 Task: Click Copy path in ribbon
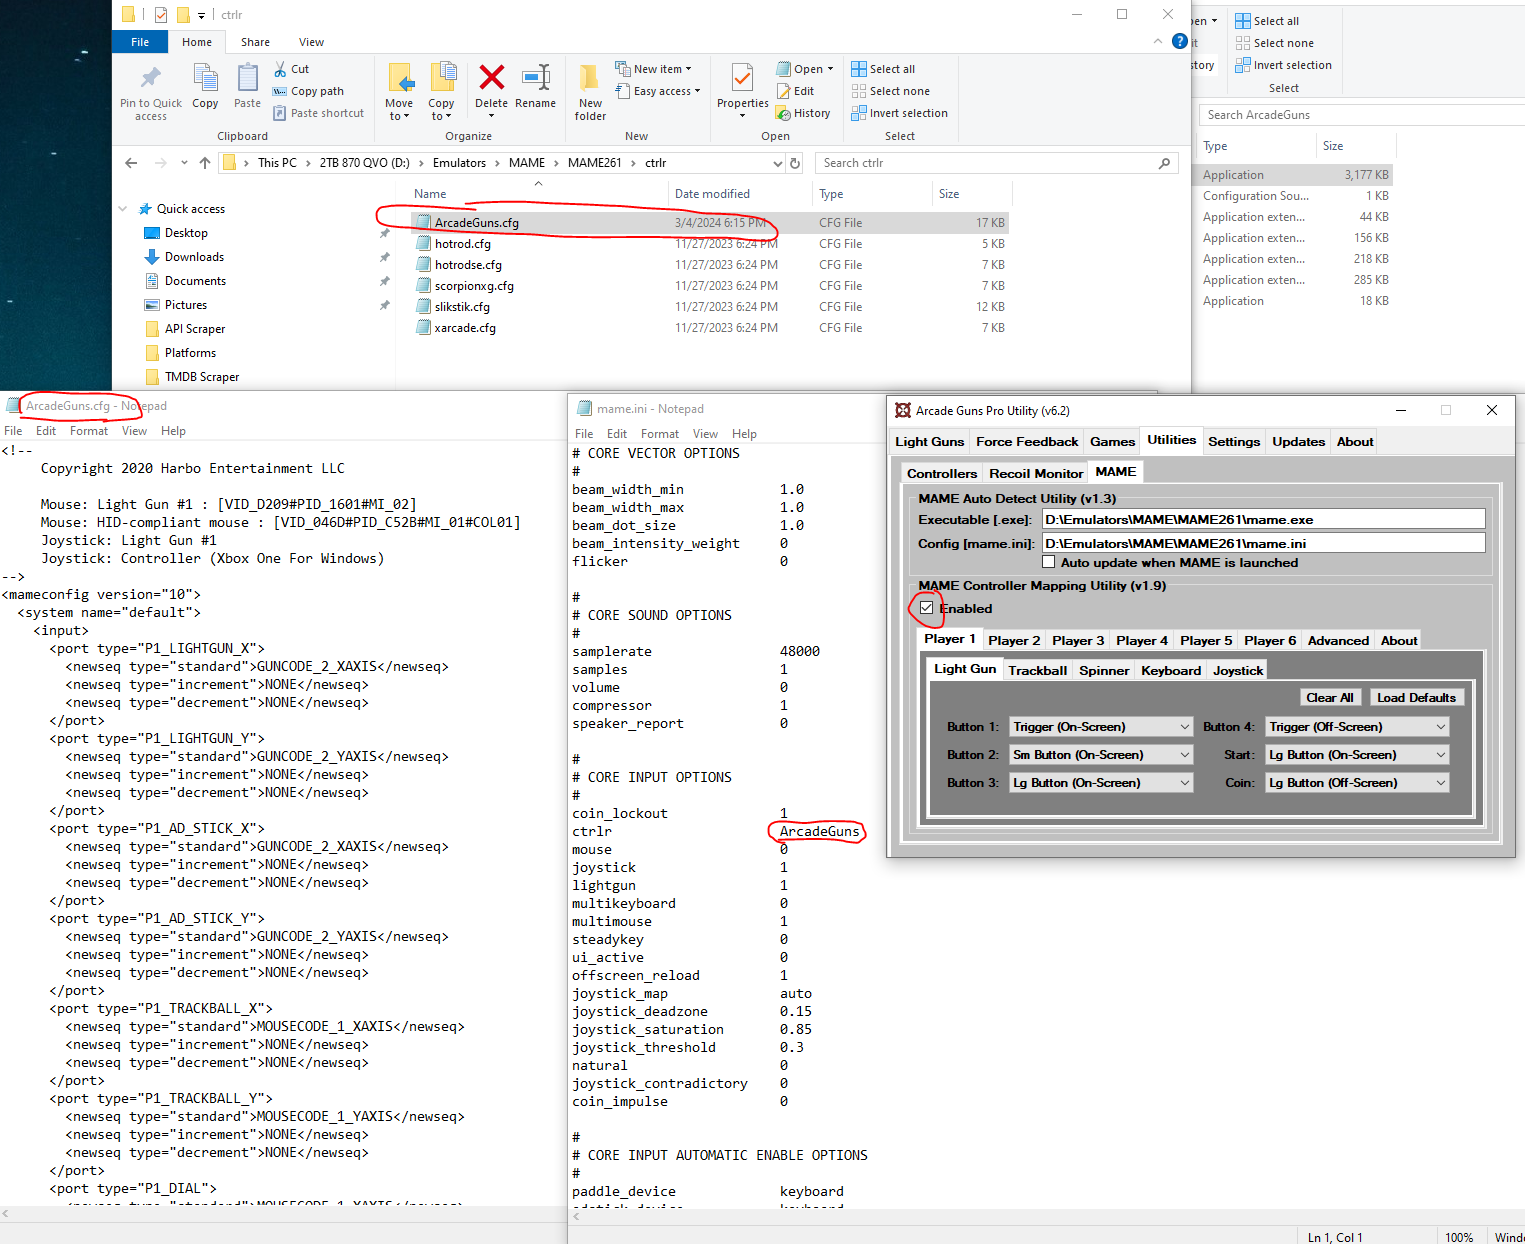click(308, 91)
